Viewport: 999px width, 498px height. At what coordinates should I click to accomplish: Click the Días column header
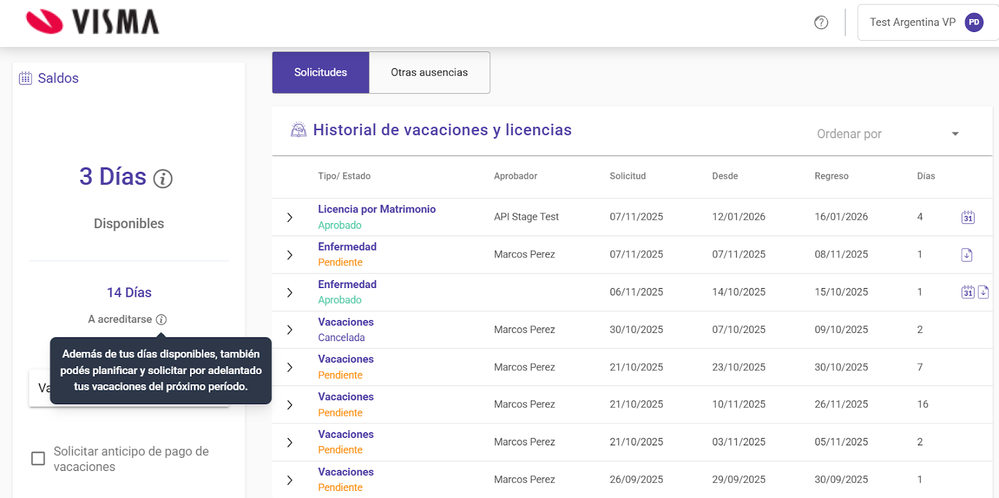926,176
